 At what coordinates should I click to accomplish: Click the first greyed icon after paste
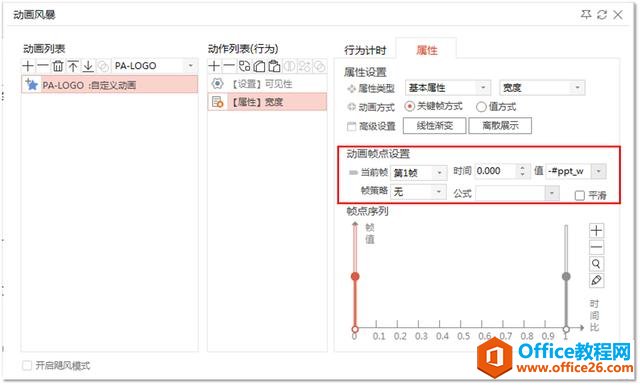[x=289, y=66]
